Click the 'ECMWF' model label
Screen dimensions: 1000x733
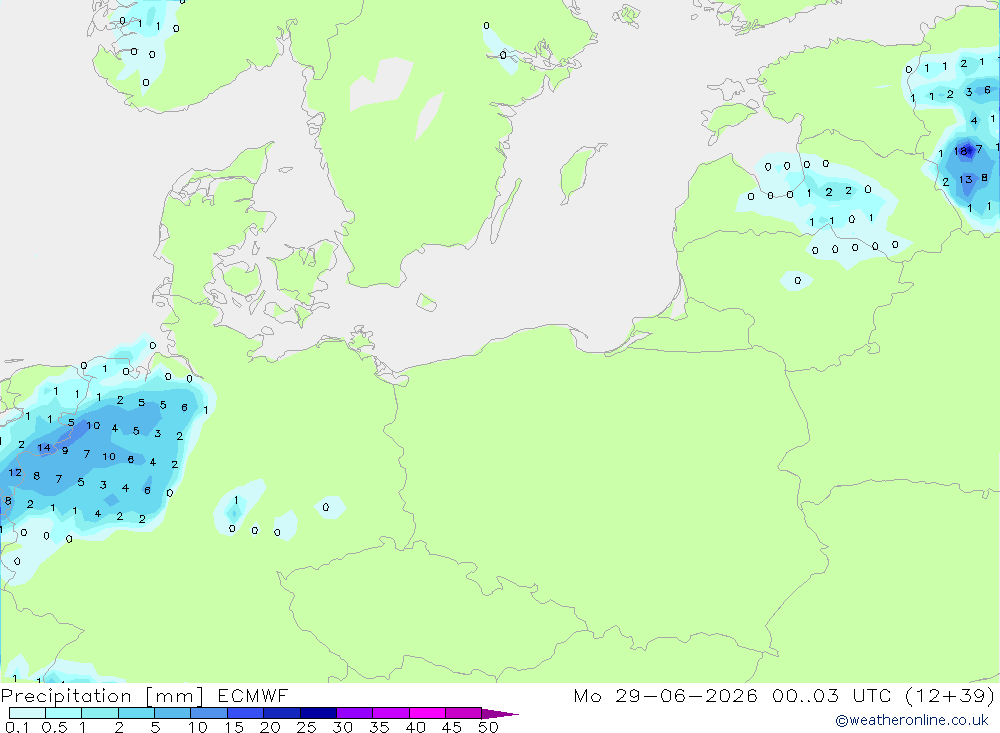point(253,695)
